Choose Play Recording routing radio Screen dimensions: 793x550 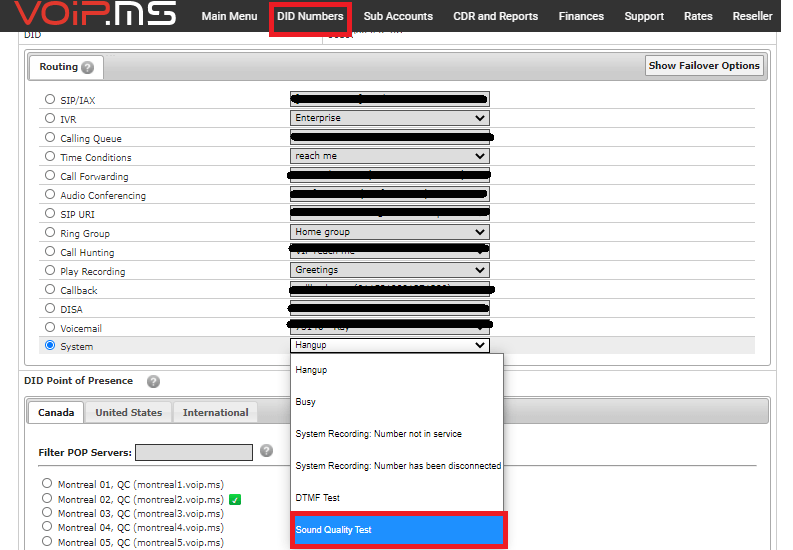pyautogui.click(x=50, y=270)
